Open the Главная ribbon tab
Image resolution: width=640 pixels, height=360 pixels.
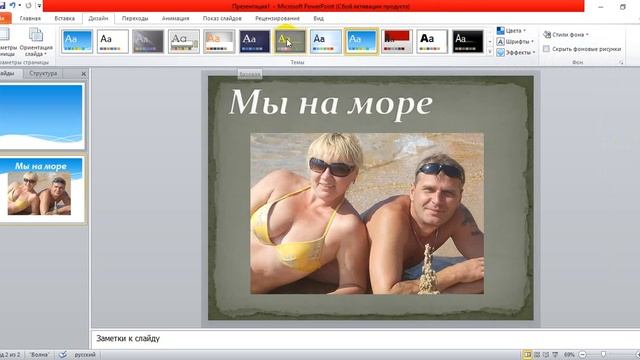pyautogui.click(x=30, y=18)
